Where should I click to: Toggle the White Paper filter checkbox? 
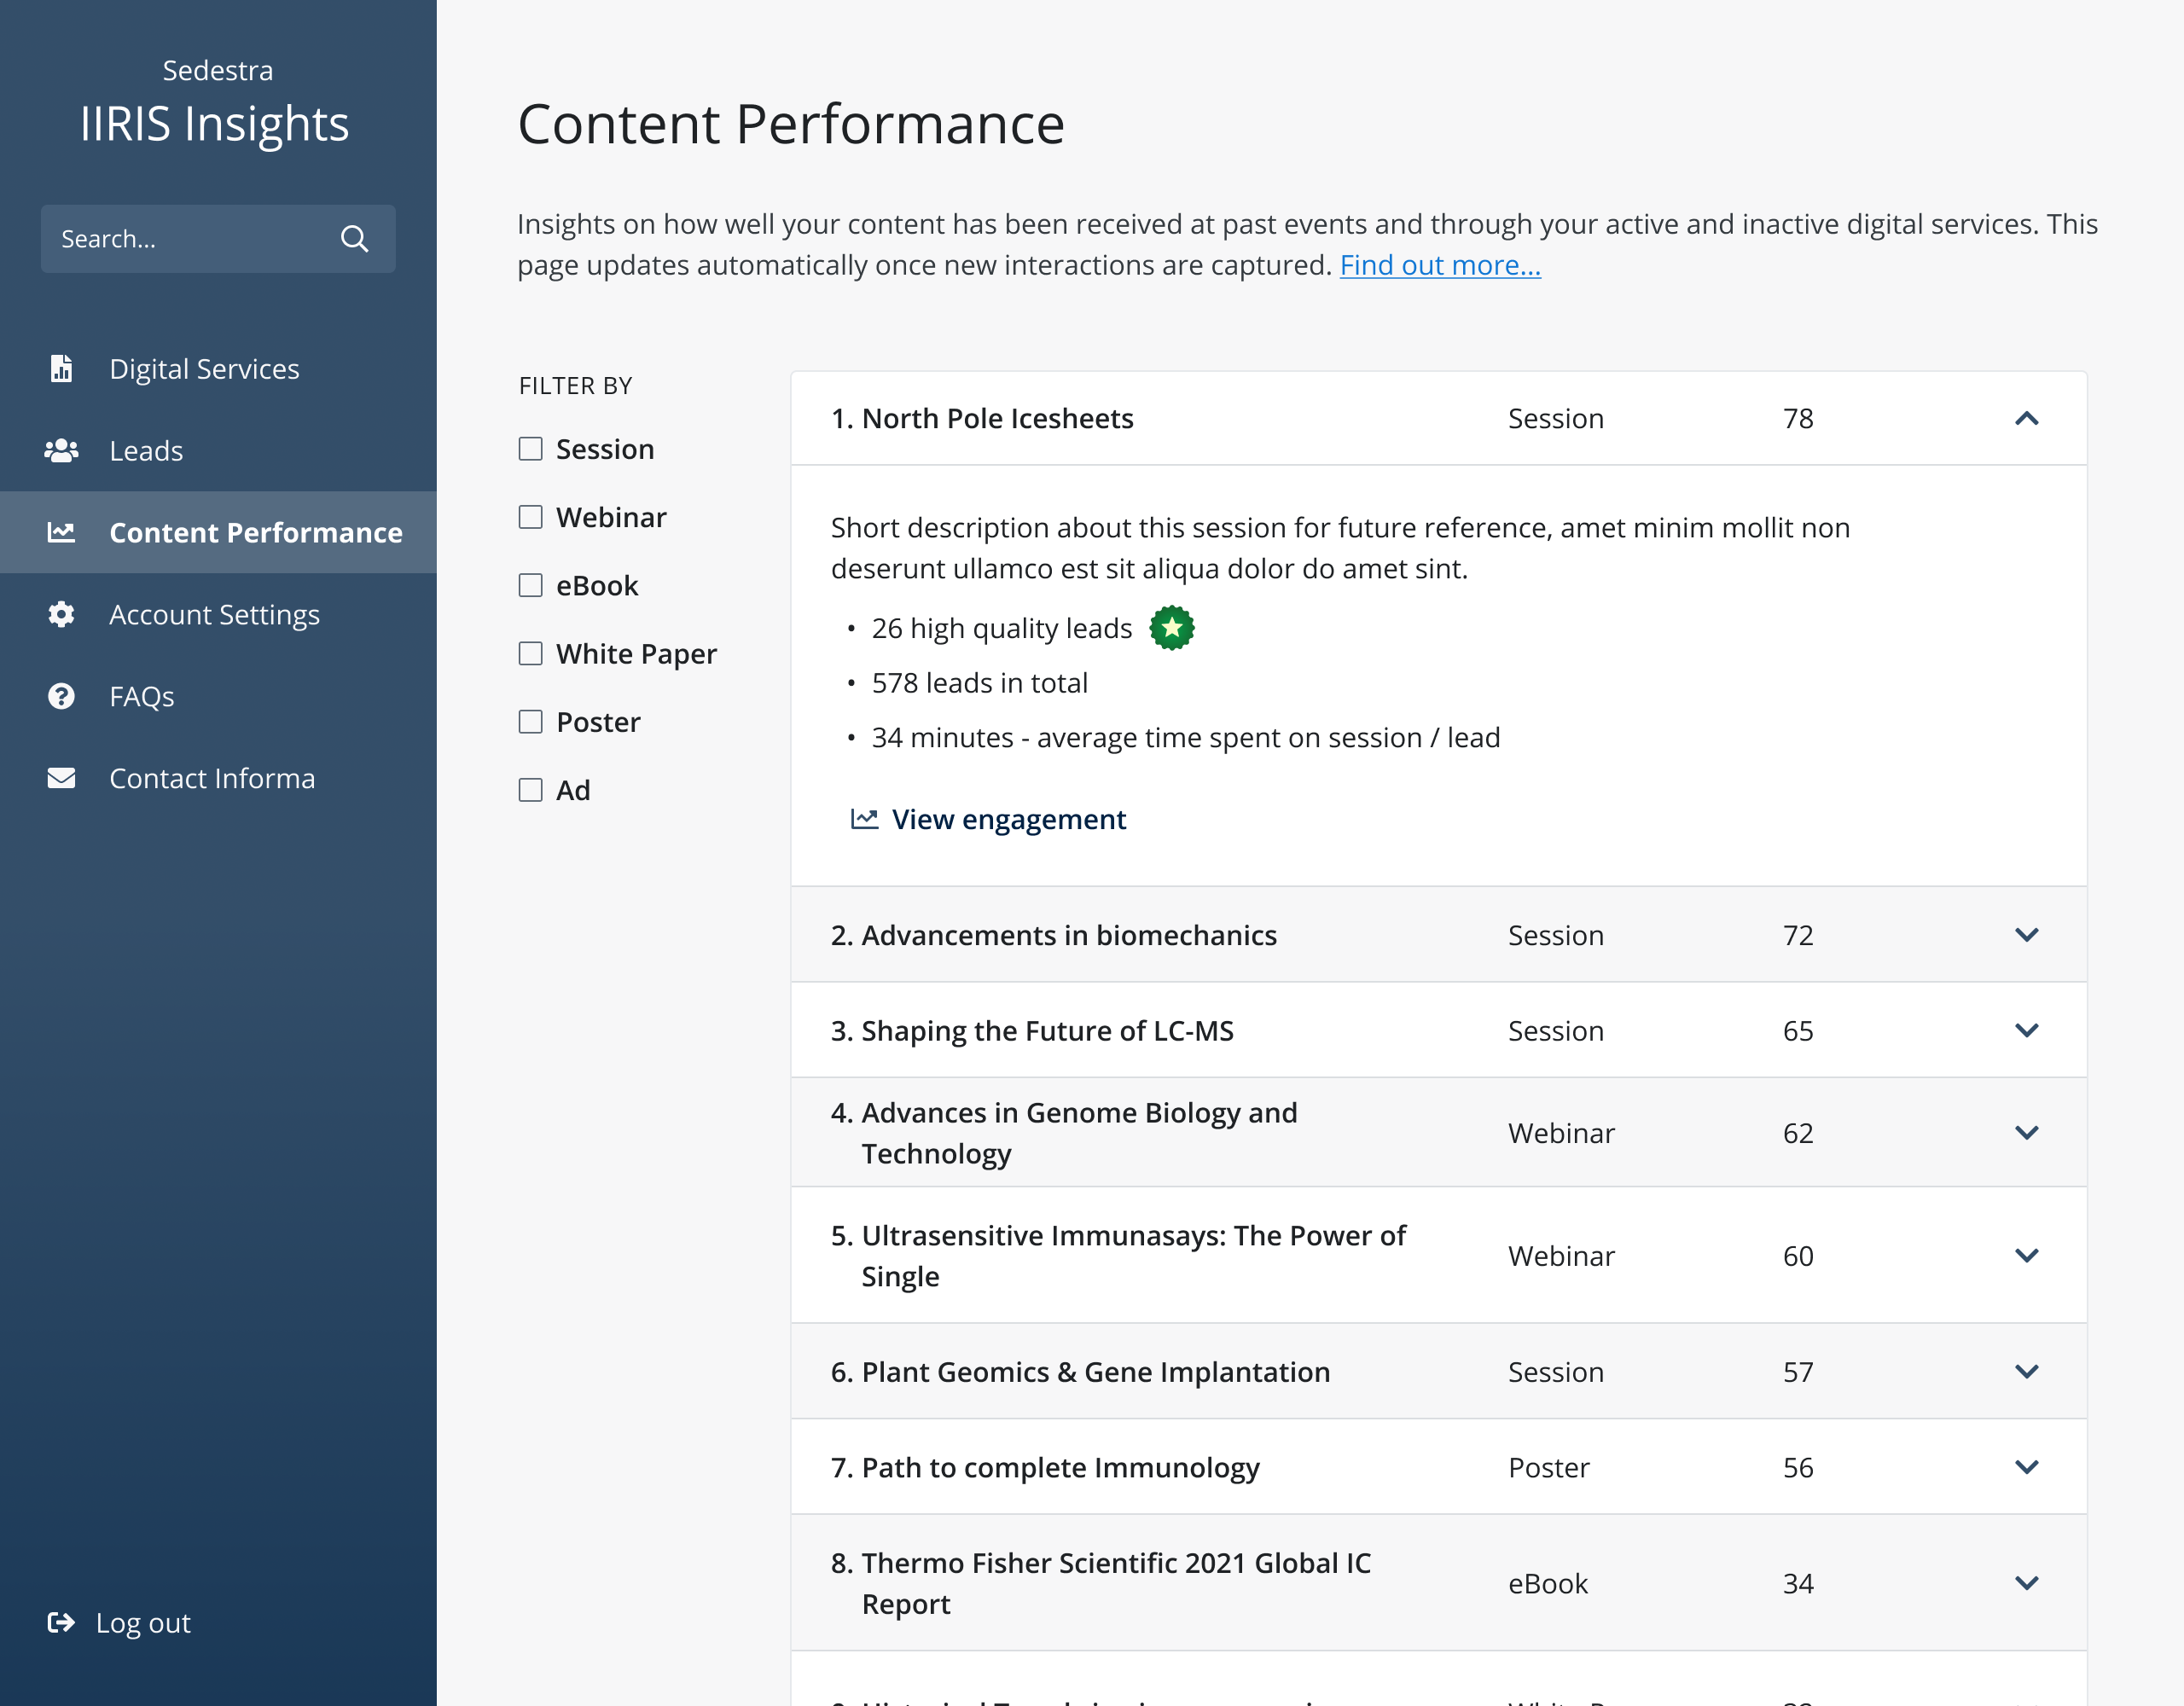click(x=530, y=653)
